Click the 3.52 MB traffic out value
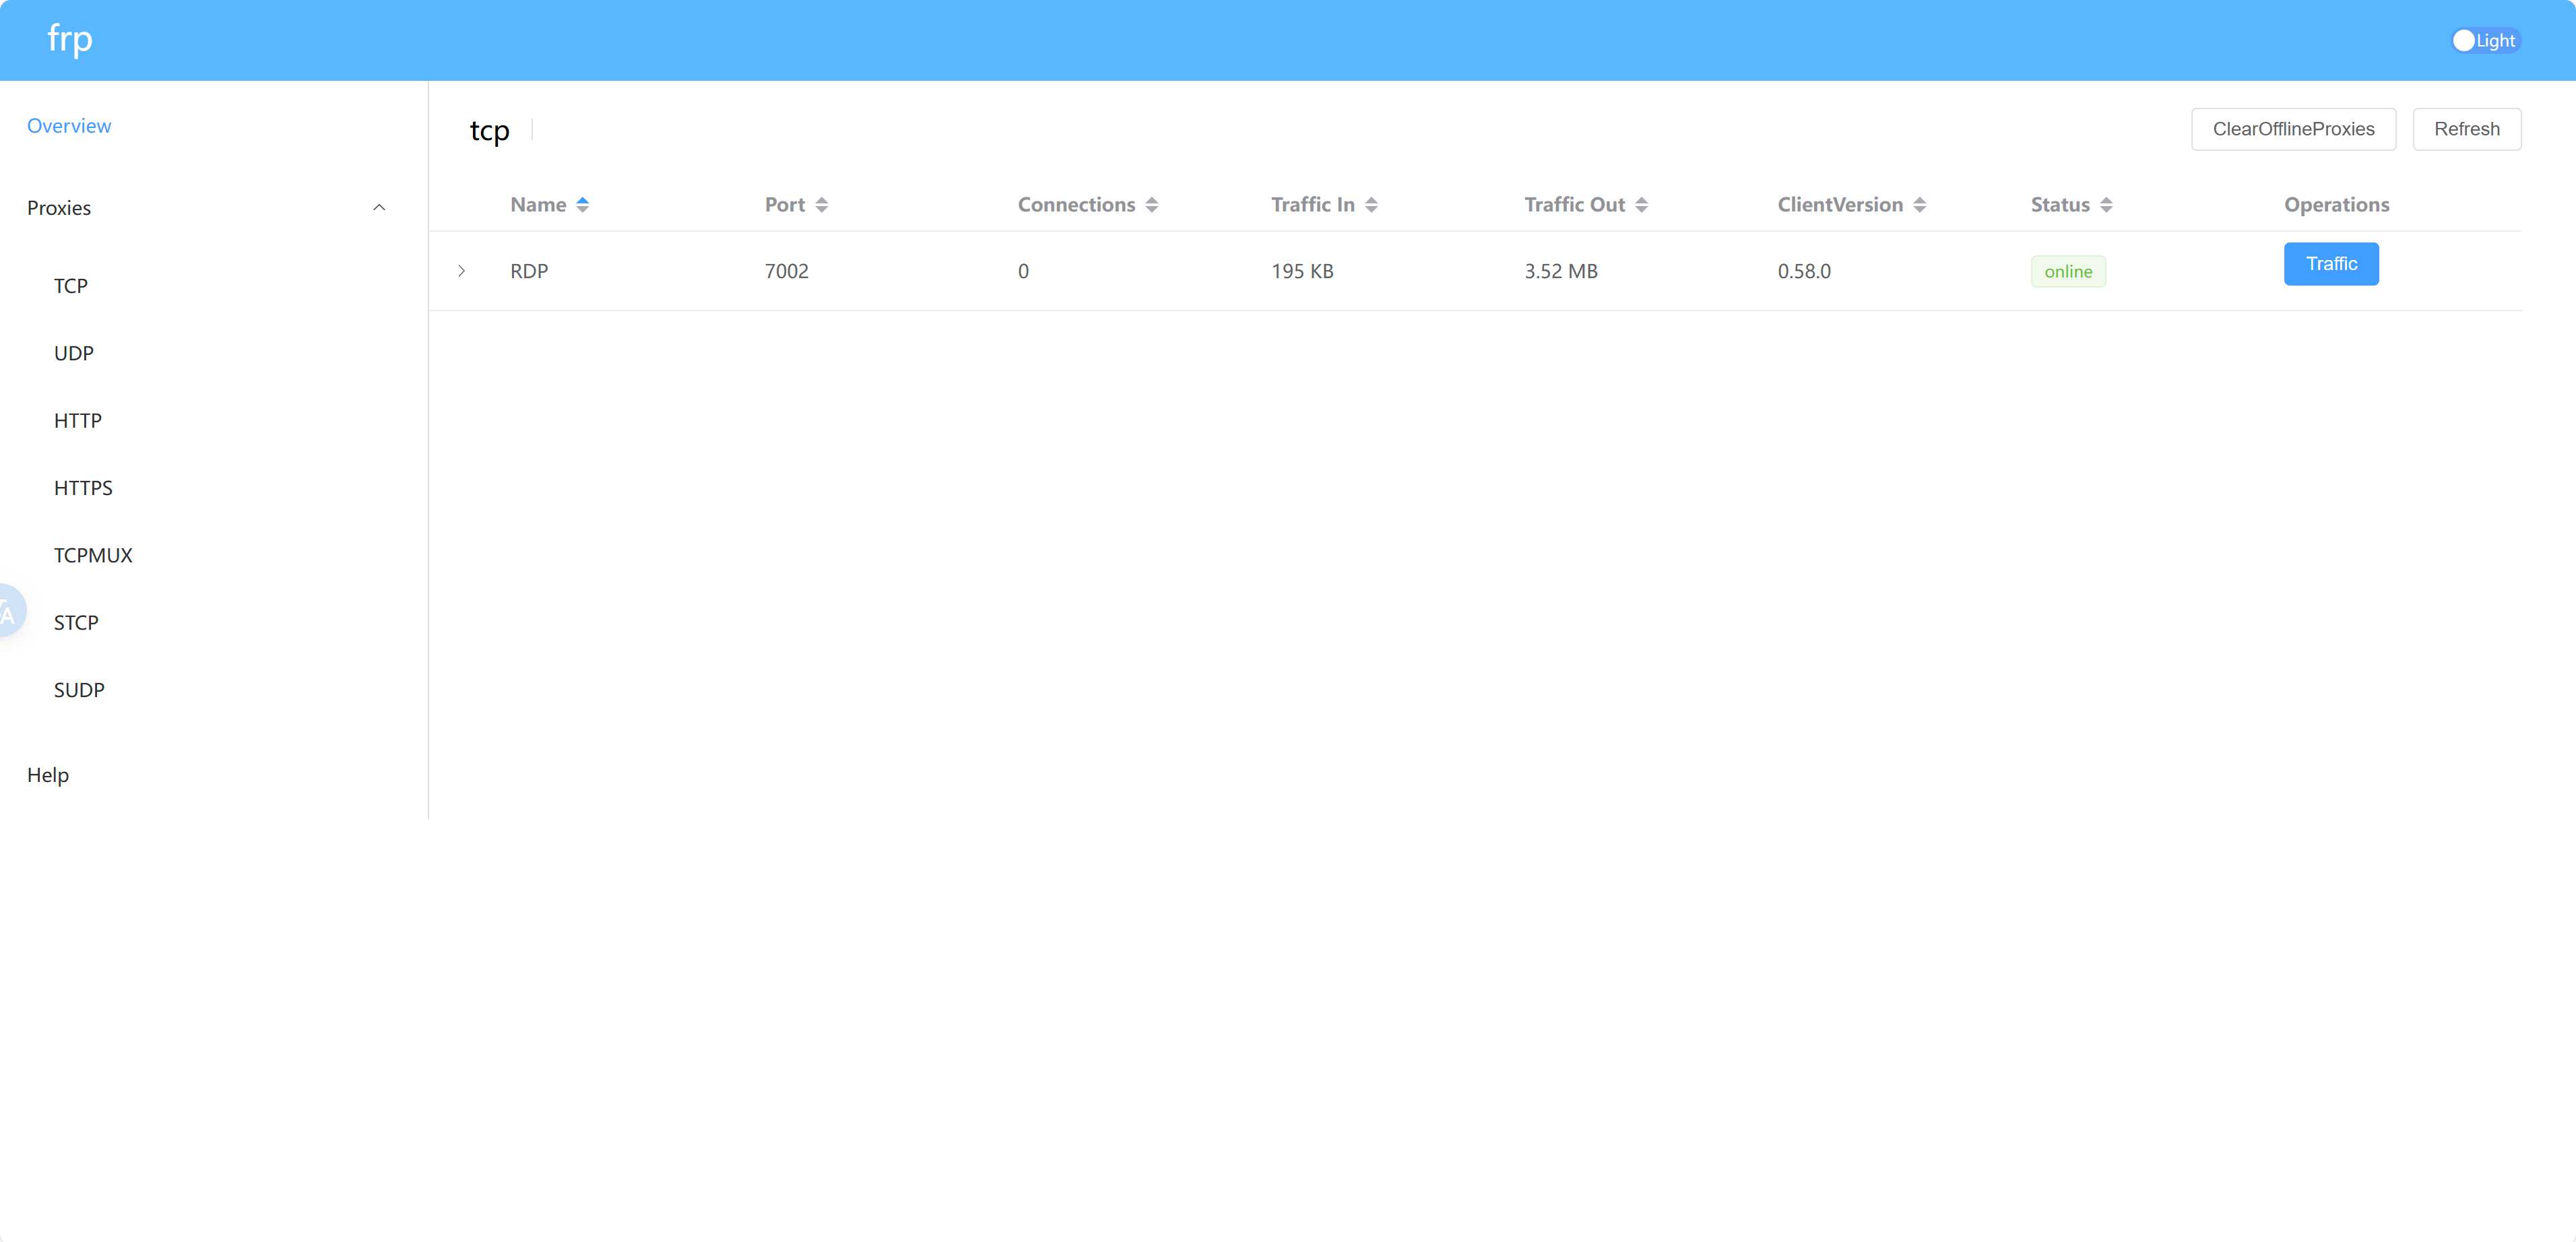The height and width of the screenshot is (1242, 2576). 1561,271
